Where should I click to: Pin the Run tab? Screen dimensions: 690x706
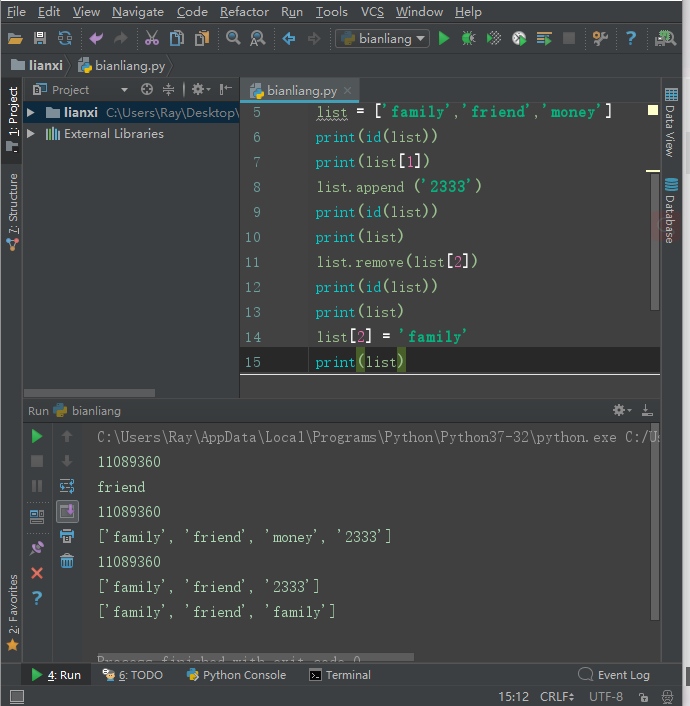click(37, 548)
